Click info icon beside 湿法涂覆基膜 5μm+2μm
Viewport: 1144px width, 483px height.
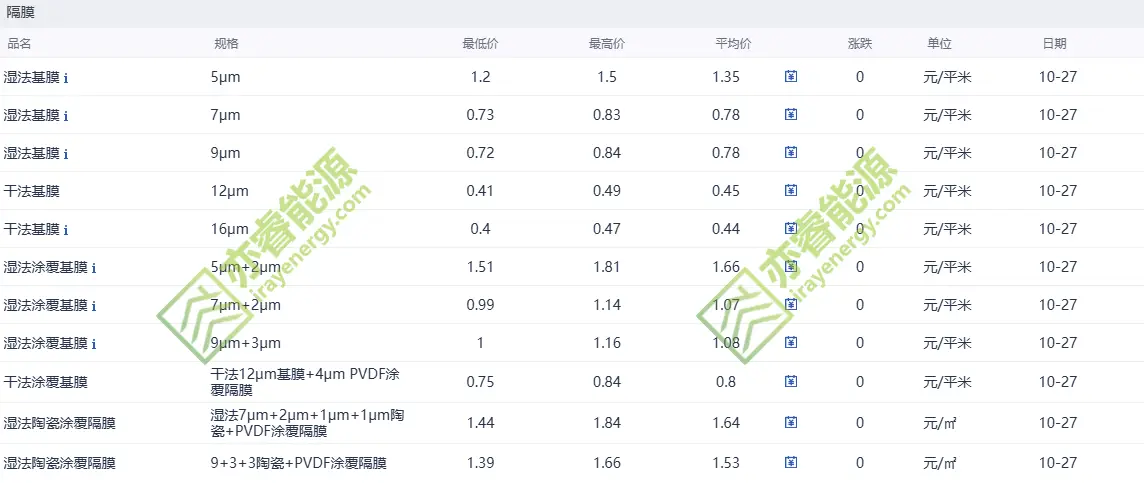94,268
